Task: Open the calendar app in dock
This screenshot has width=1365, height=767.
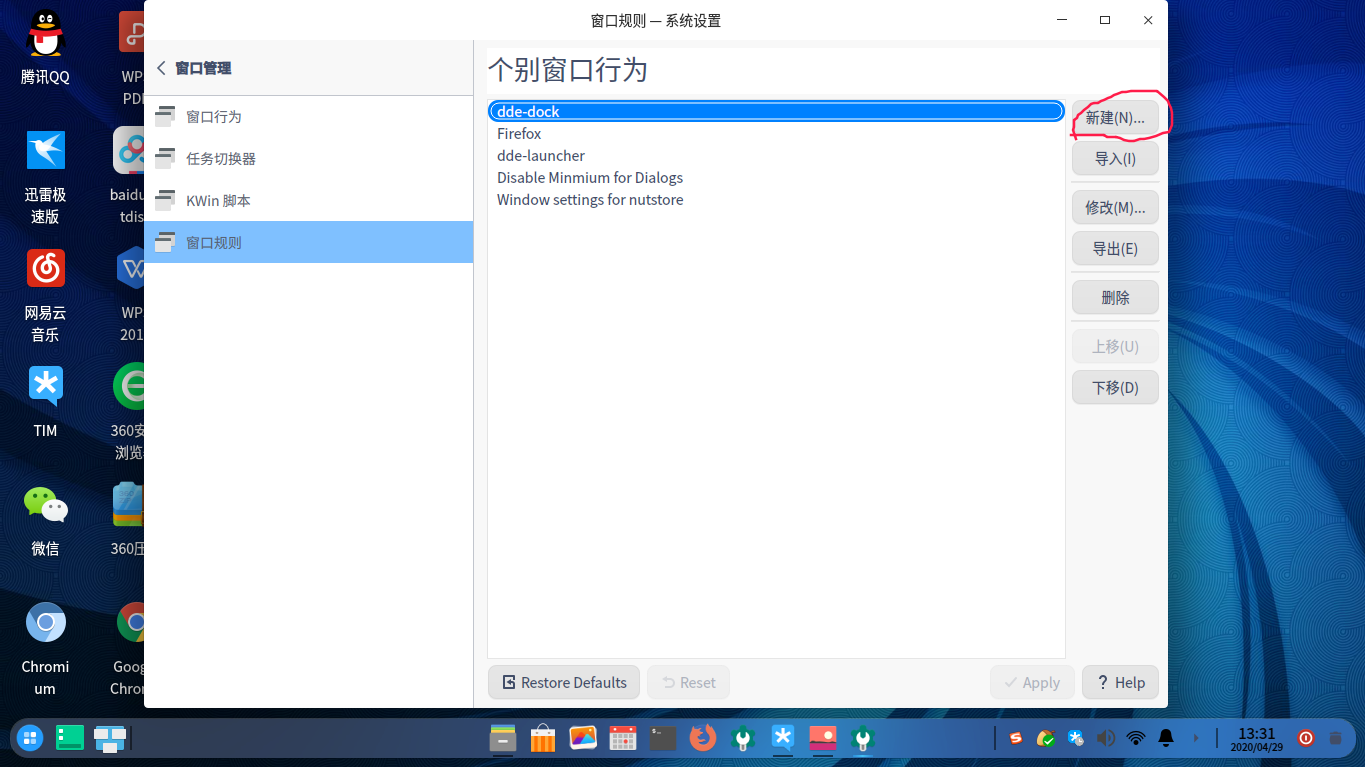Action: pyautogui.click(x=623, y=738)
